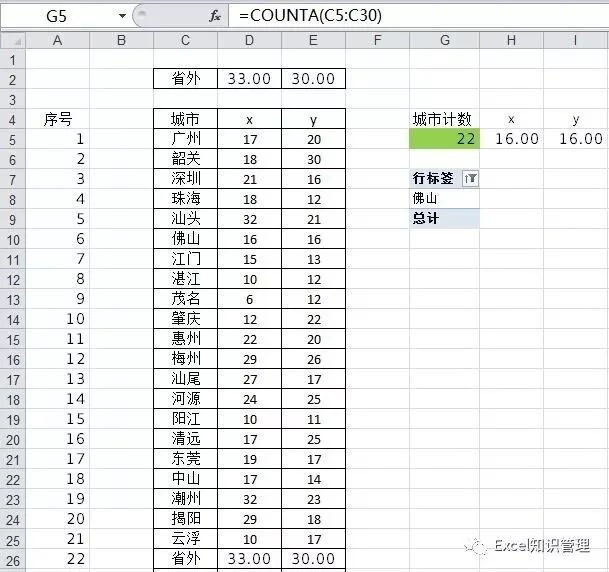Select the city cell 汕尾

pos(185,379)
